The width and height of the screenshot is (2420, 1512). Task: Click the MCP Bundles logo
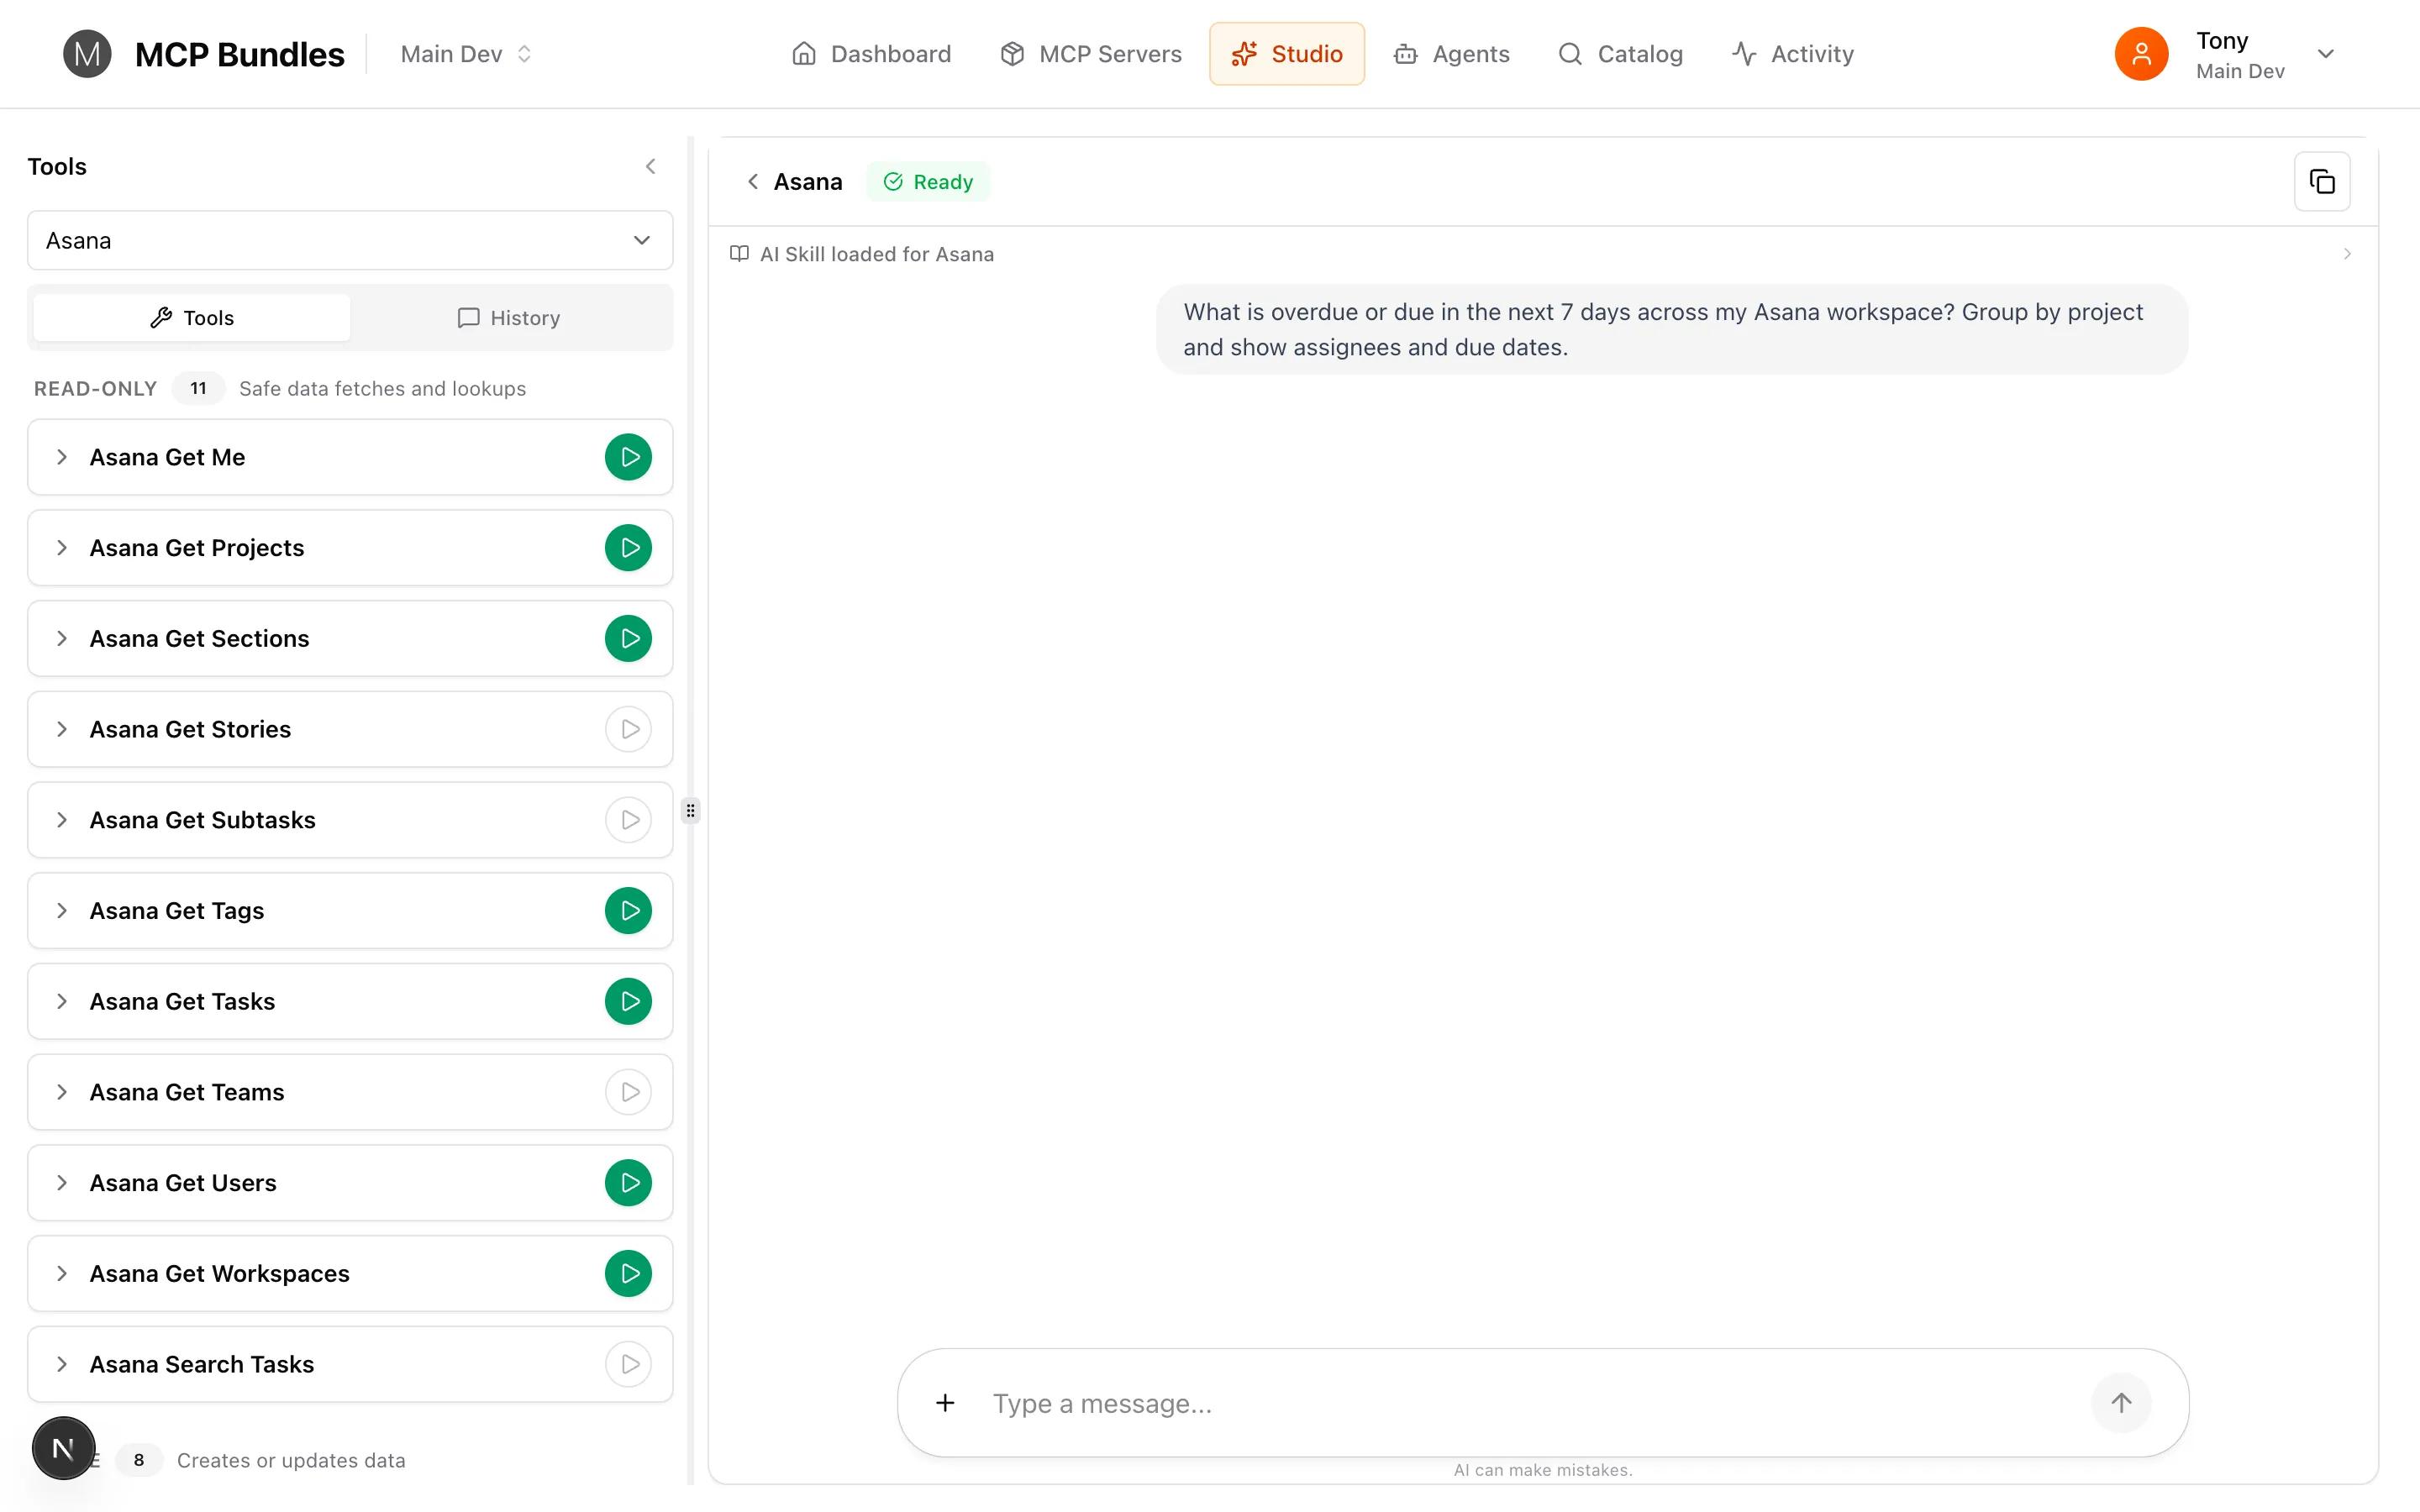pyautogui.click(x=87, y=54)
